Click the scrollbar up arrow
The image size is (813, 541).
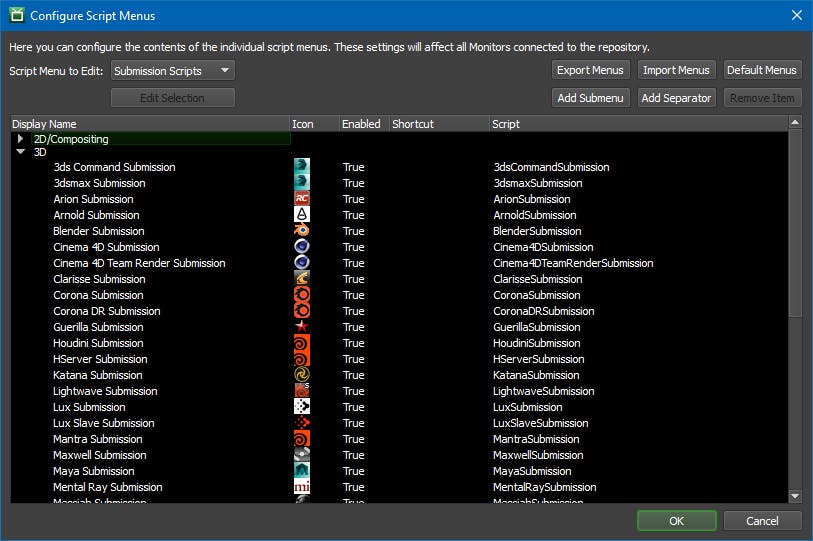coord(795,122)
